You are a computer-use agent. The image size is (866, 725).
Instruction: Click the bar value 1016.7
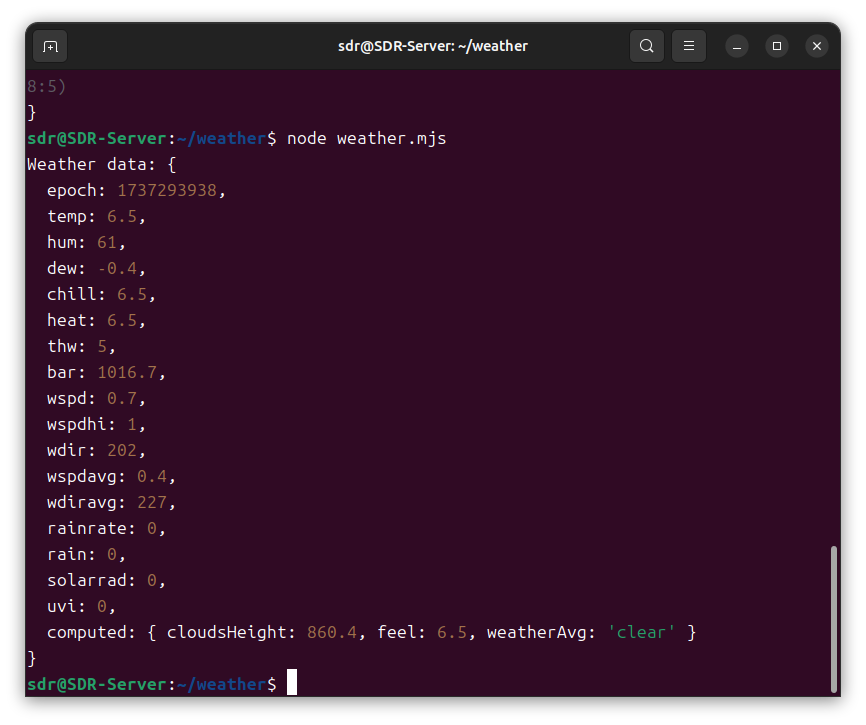126,372
